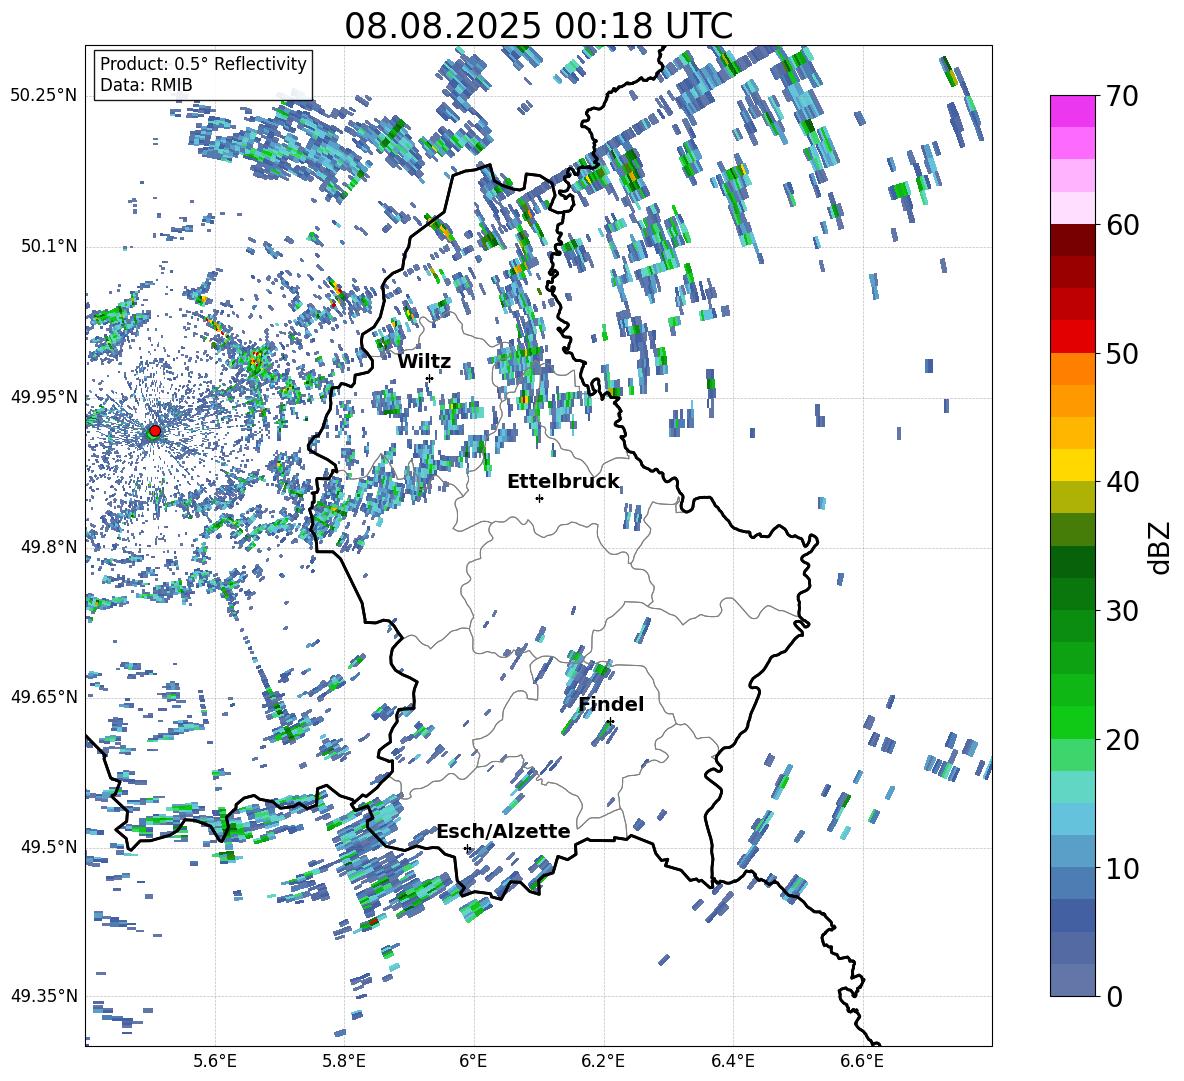
Task: Click the 20 tick on colorbar
Action: 1121,740
